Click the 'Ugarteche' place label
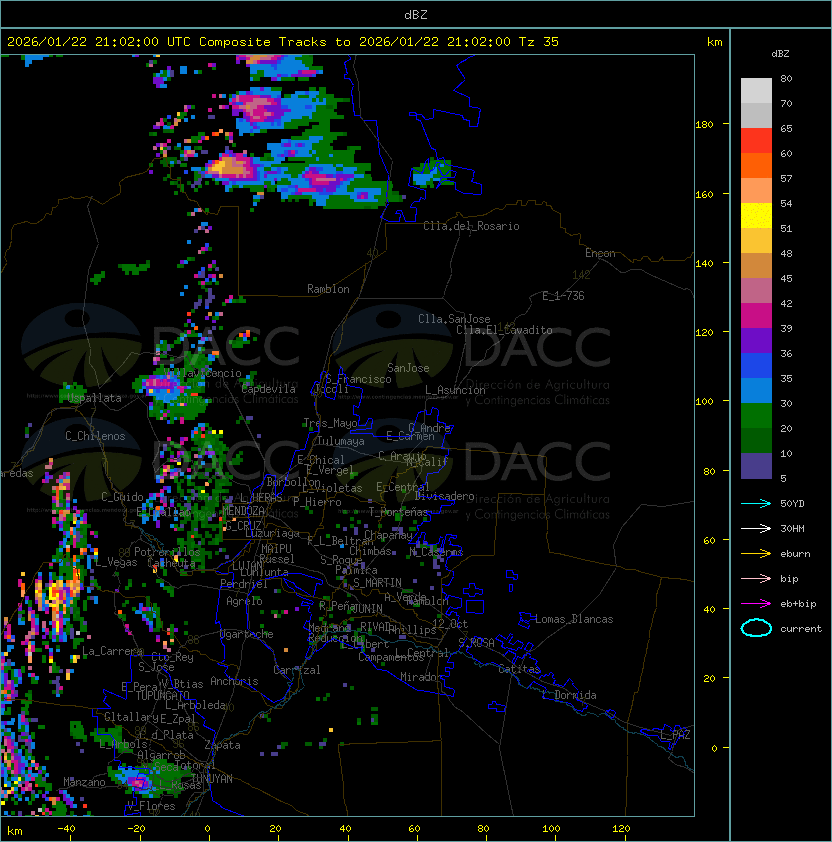The height and width of the screenshot is (842, 832). pyautogui.click(x=247, y=634)
